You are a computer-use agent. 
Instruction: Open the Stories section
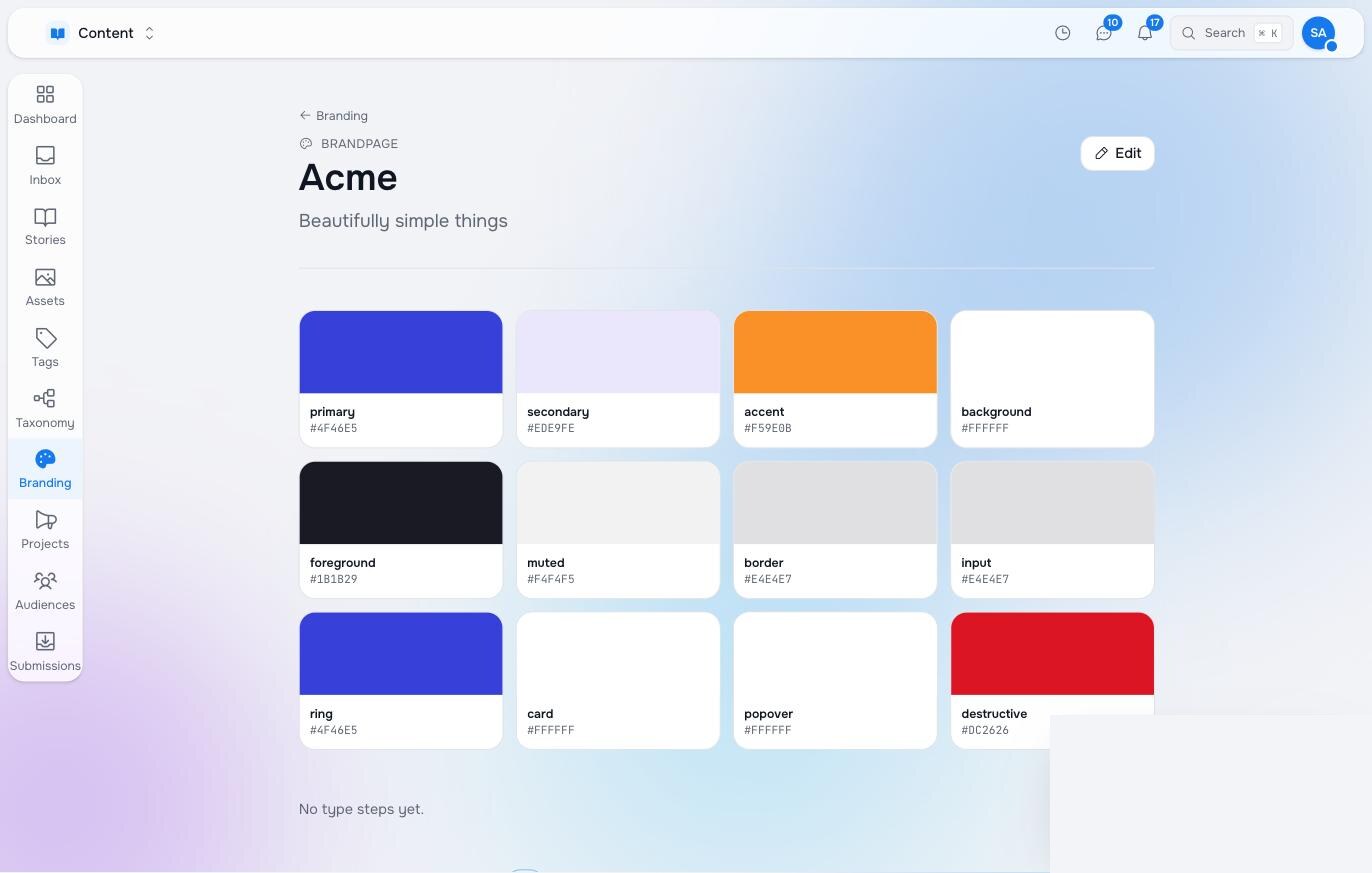[45, 227]
